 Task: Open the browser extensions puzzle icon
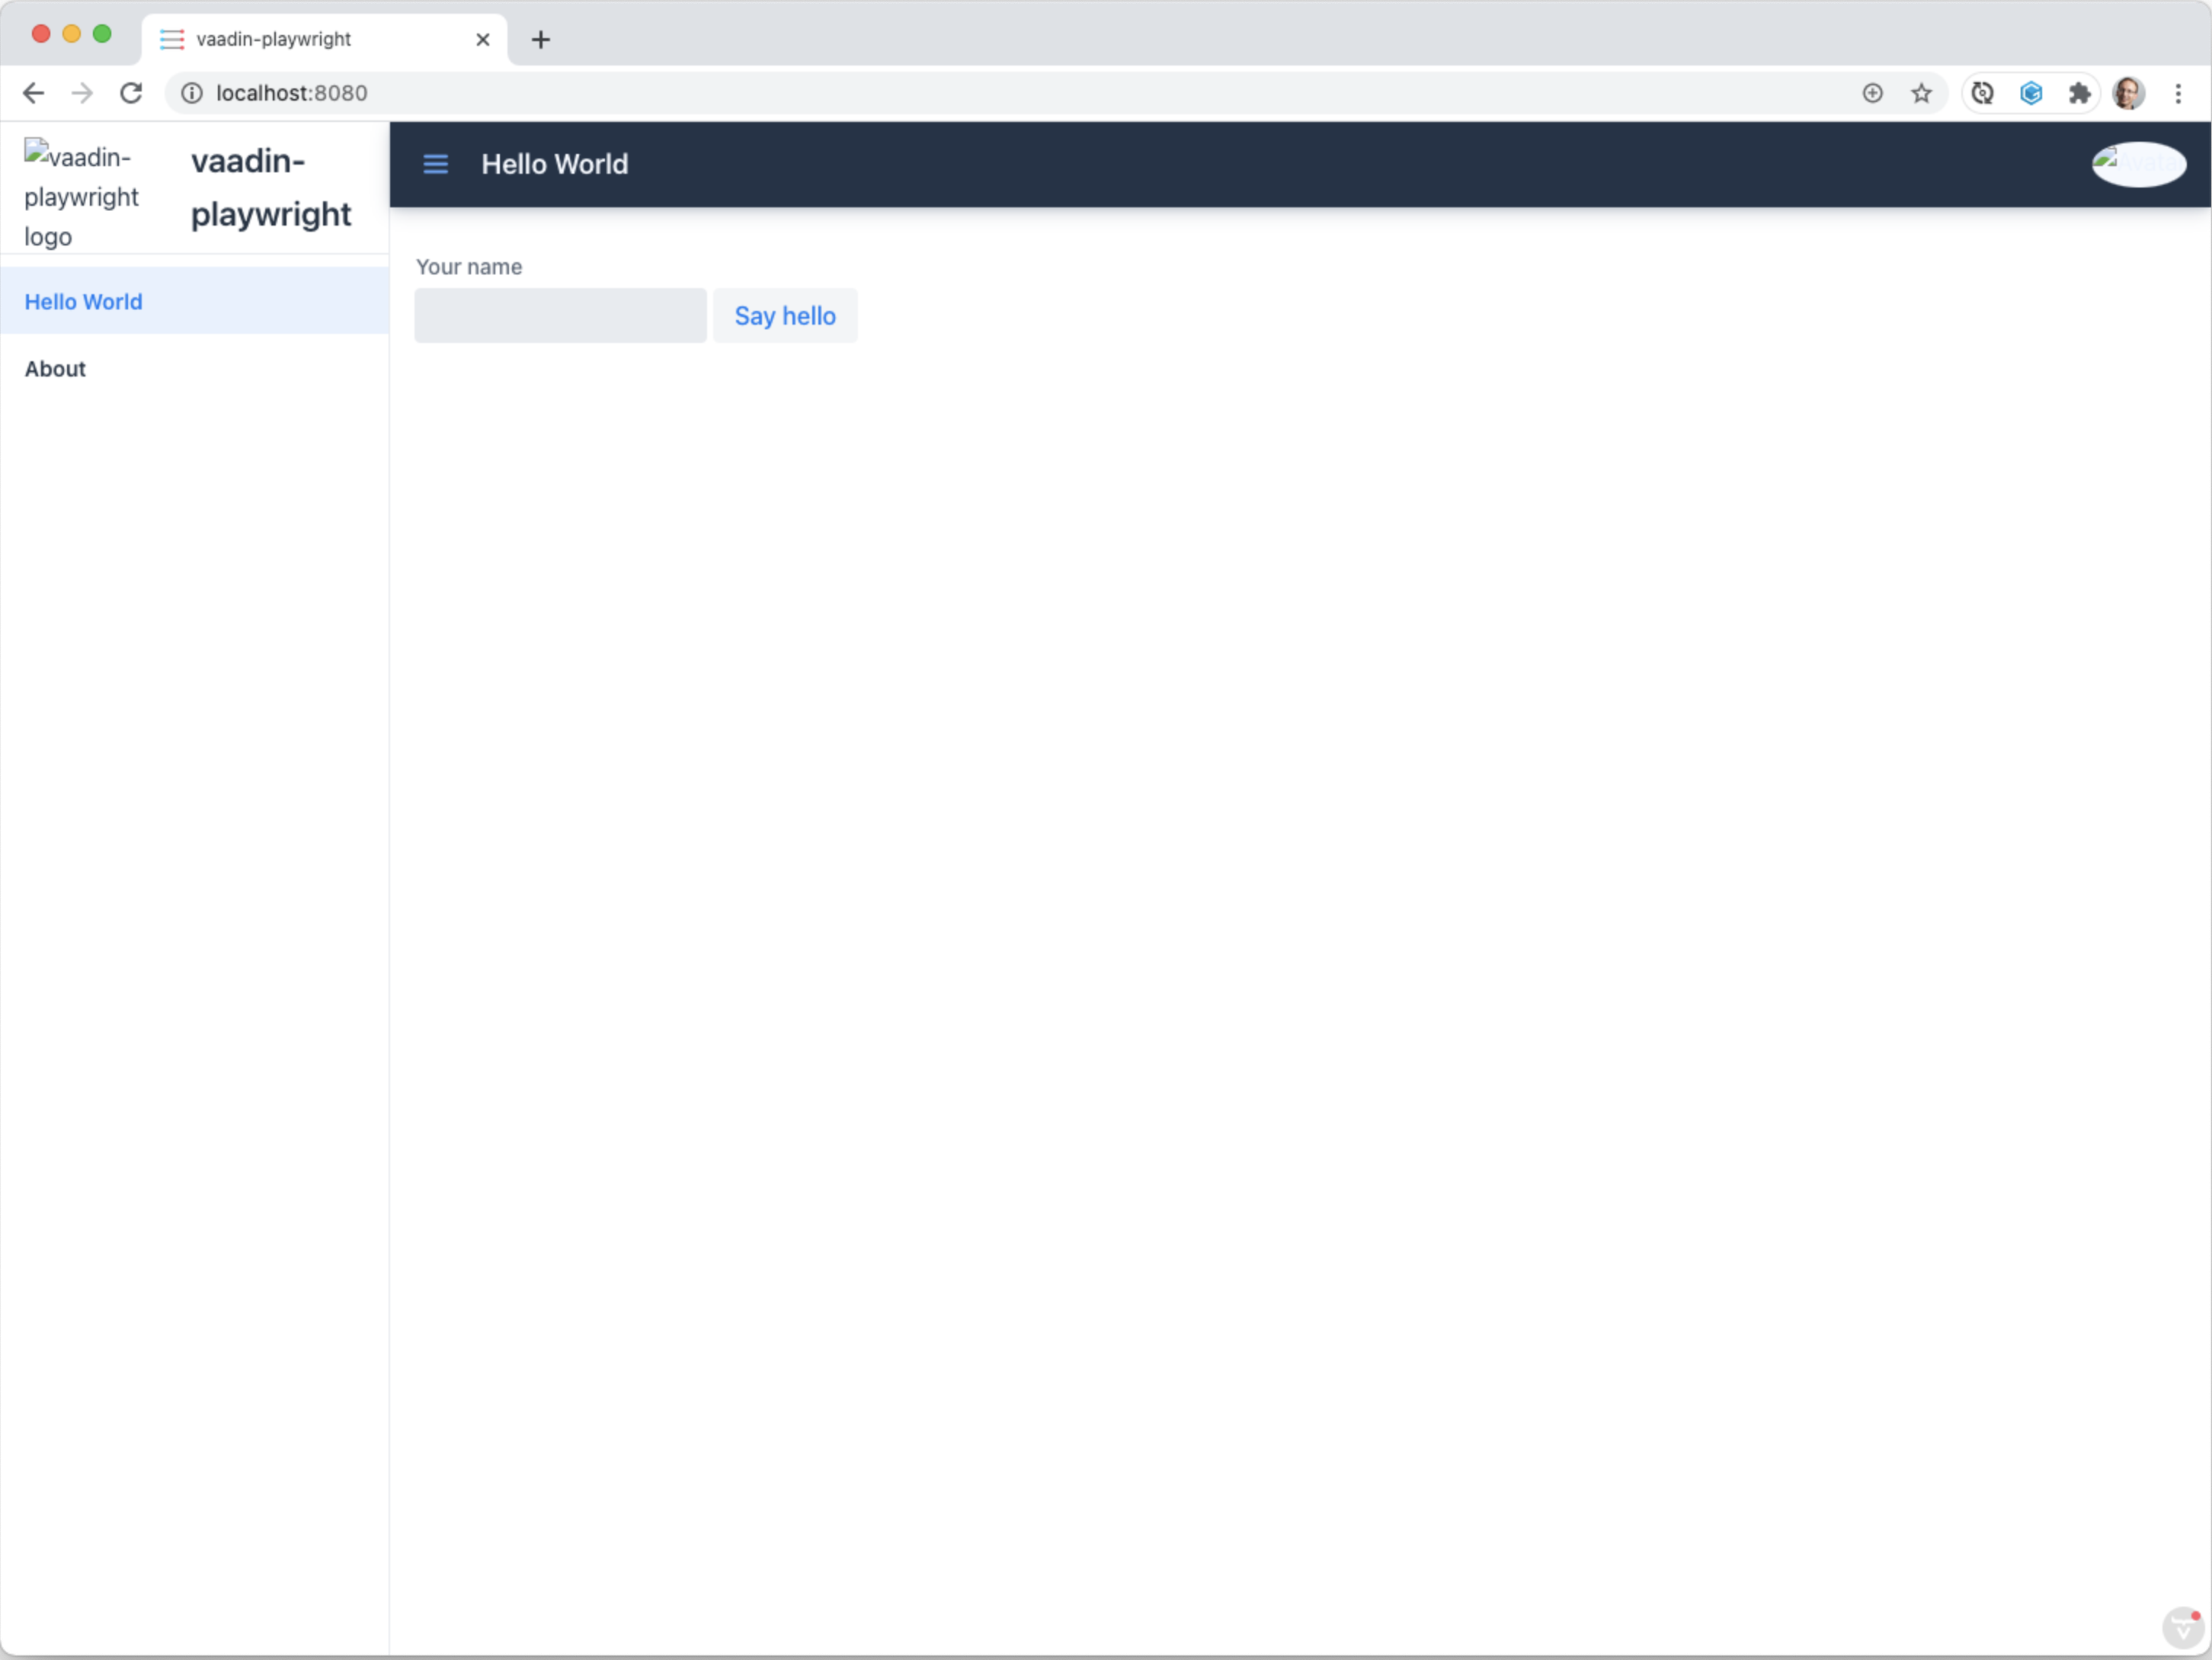point(2080,93)
